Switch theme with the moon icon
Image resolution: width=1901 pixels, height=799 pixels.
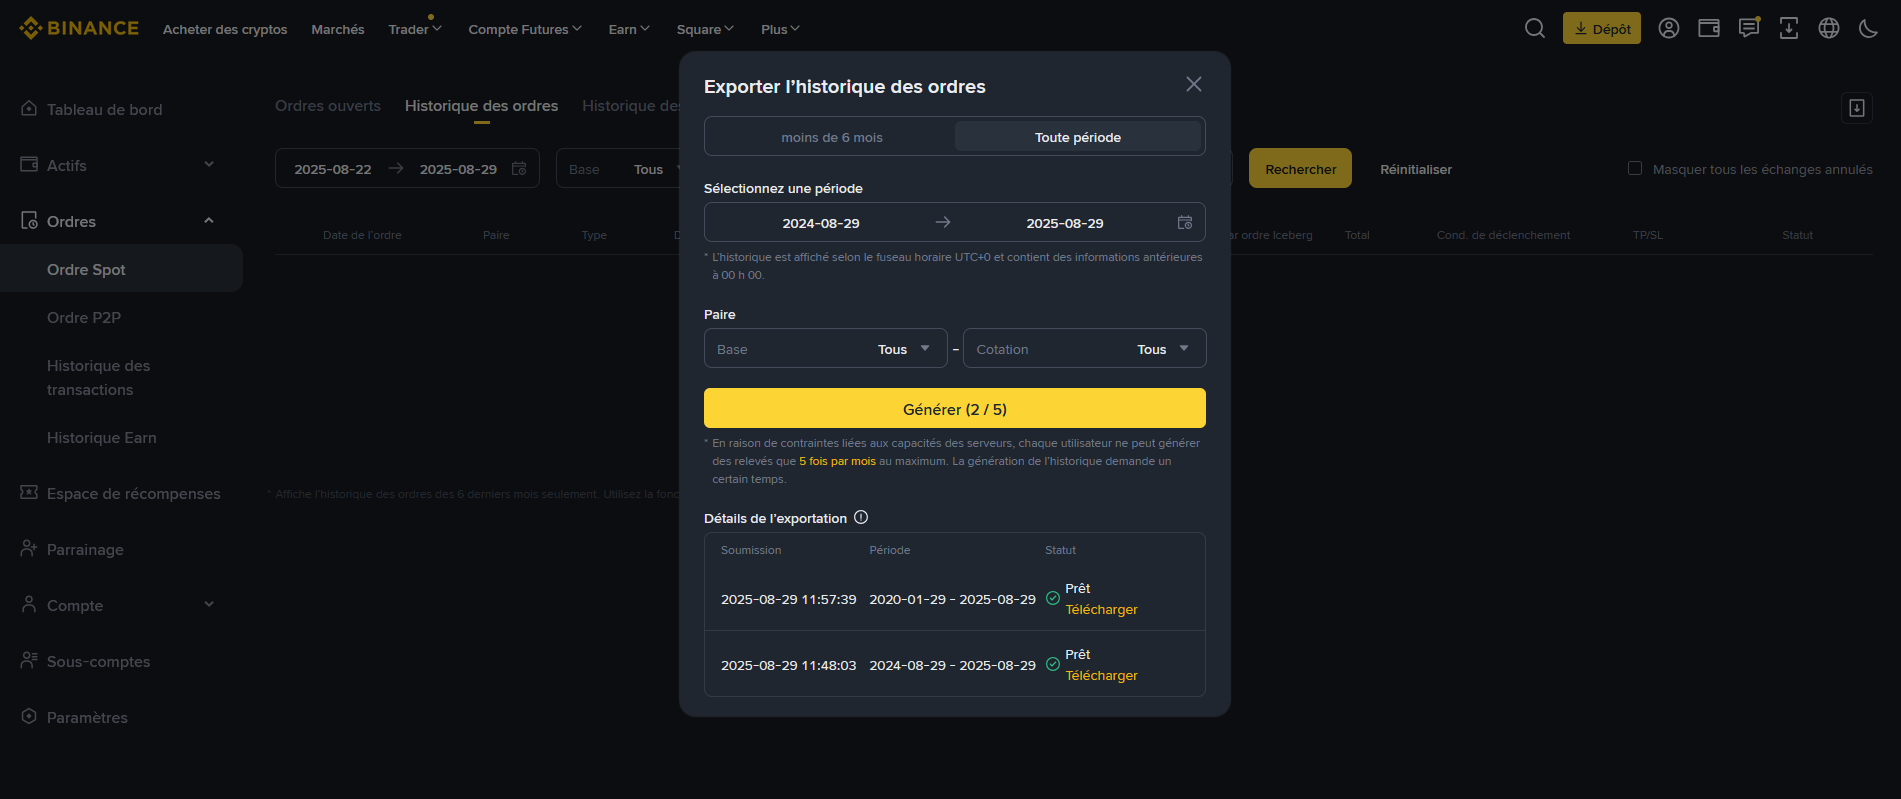[1868, 29]
